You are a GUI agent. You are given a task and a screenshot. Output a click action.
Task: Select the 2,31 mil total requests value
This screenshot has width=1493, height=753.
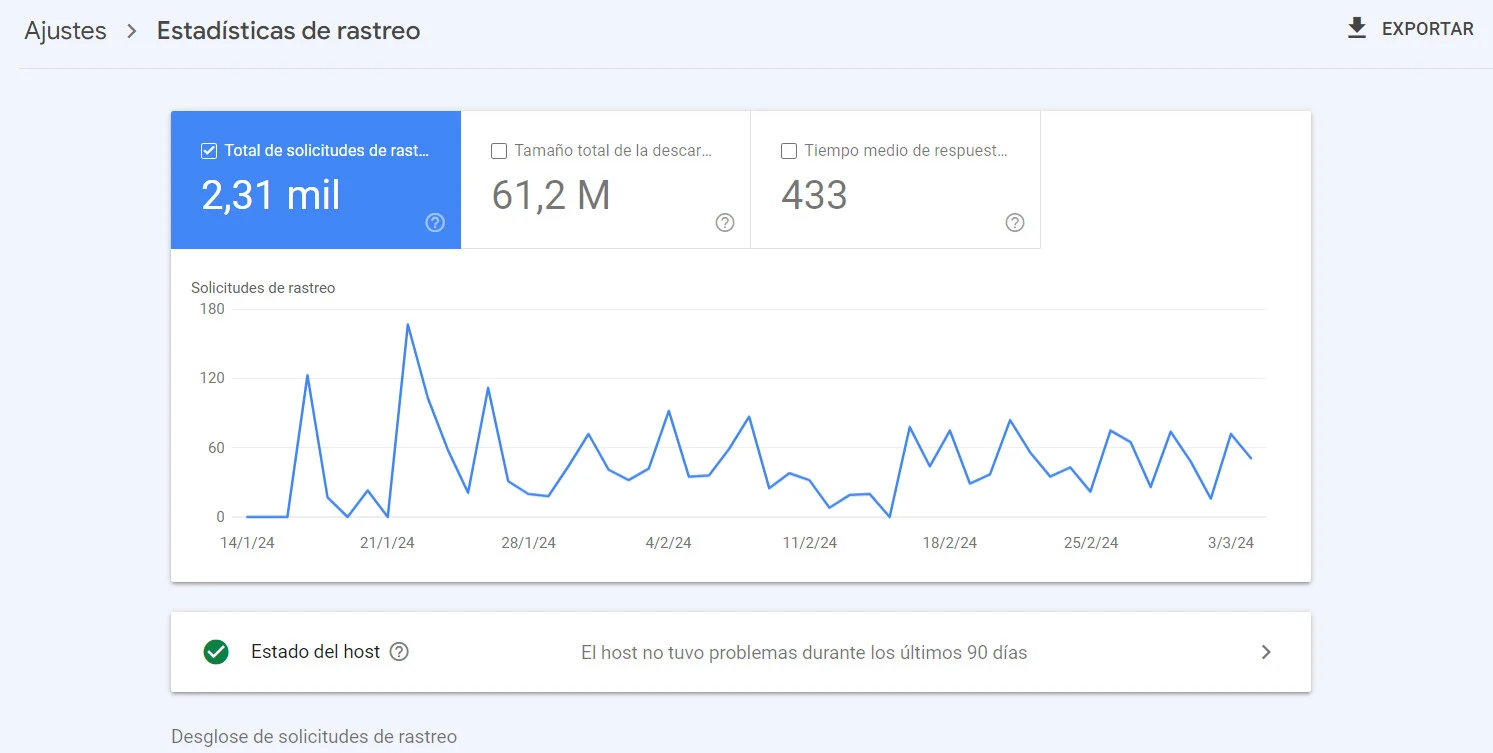click(271, 195)
